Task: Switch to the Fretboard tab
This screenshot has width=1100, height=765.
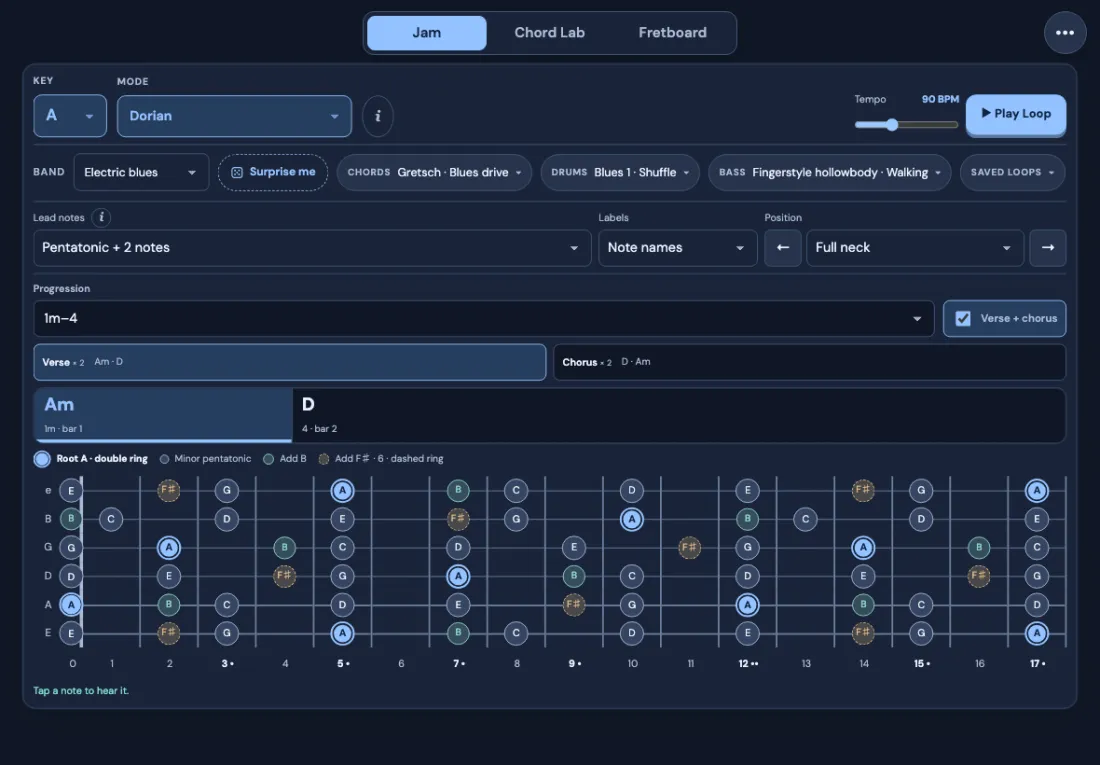Action: tap(672, 33)
